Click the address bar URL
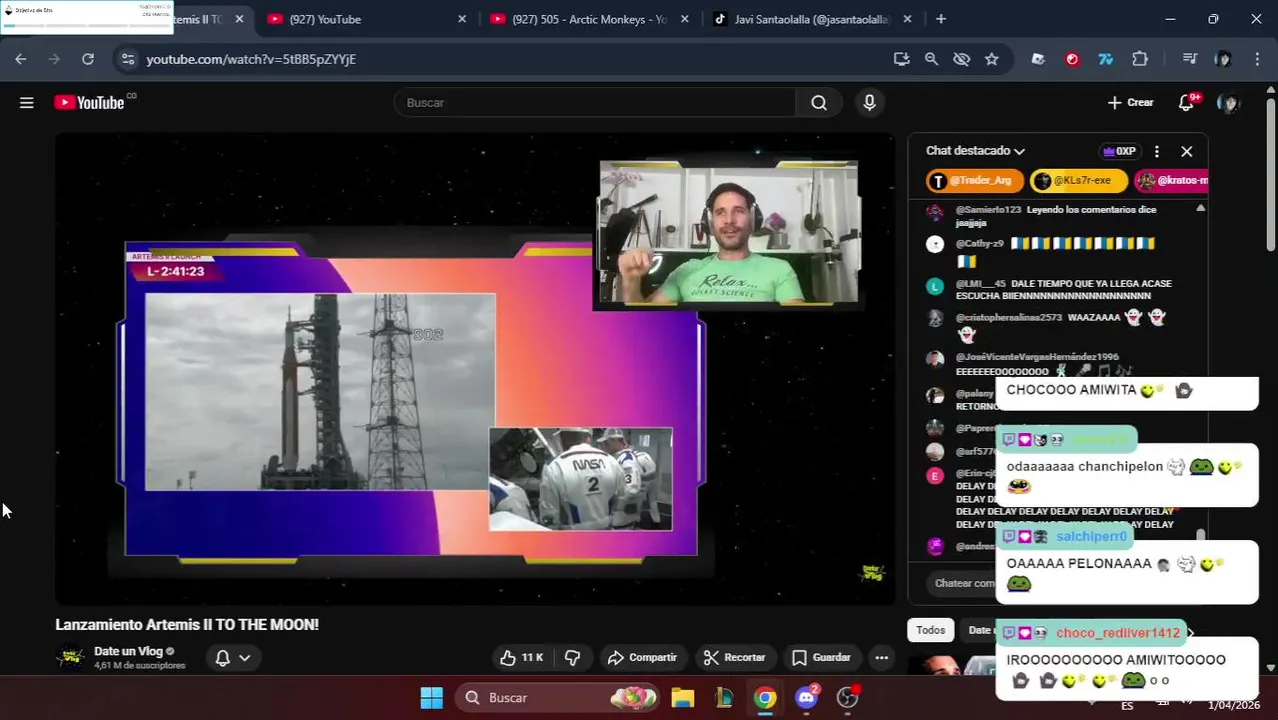Screen dimensions: 1278x720 click(x=251, y=59)
